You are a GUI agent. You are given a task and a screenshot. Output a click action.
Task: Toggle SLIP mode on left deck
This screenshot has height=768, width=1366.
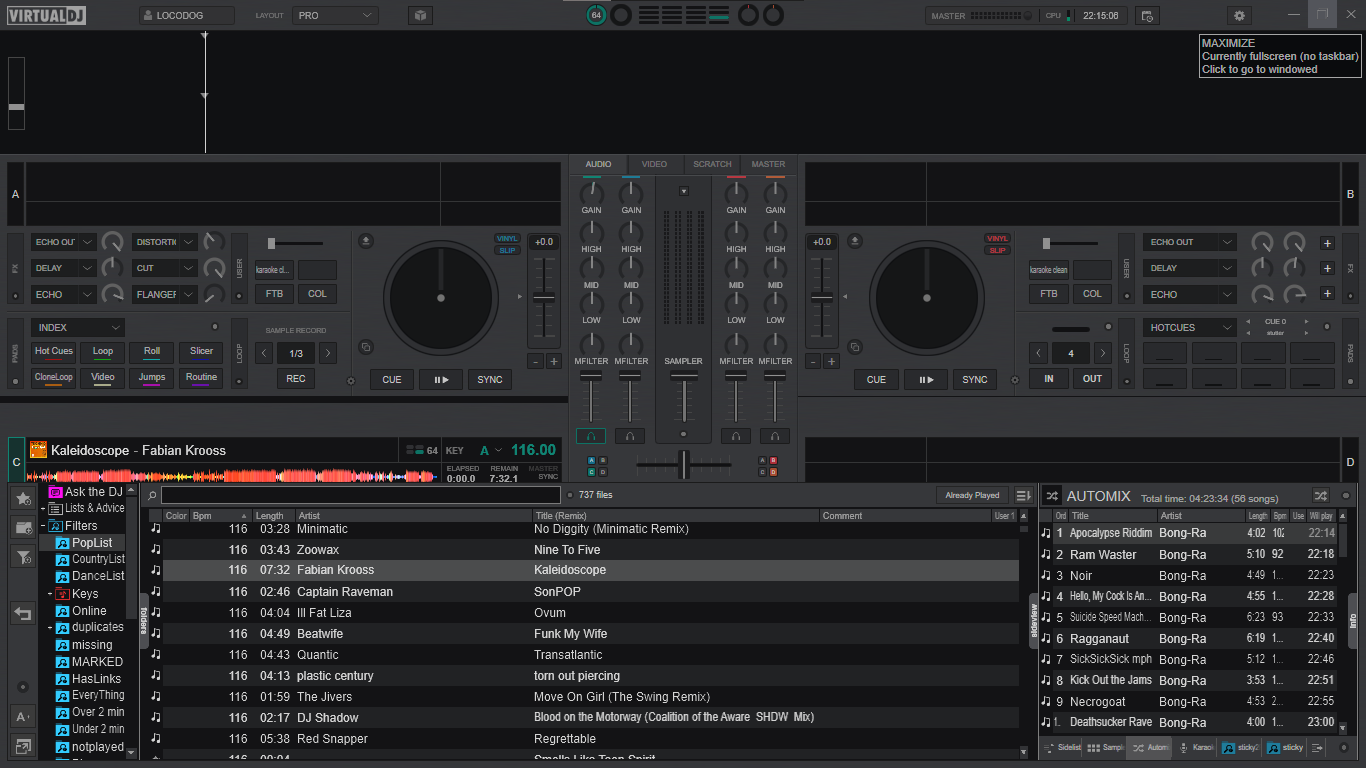coord(508,250)
